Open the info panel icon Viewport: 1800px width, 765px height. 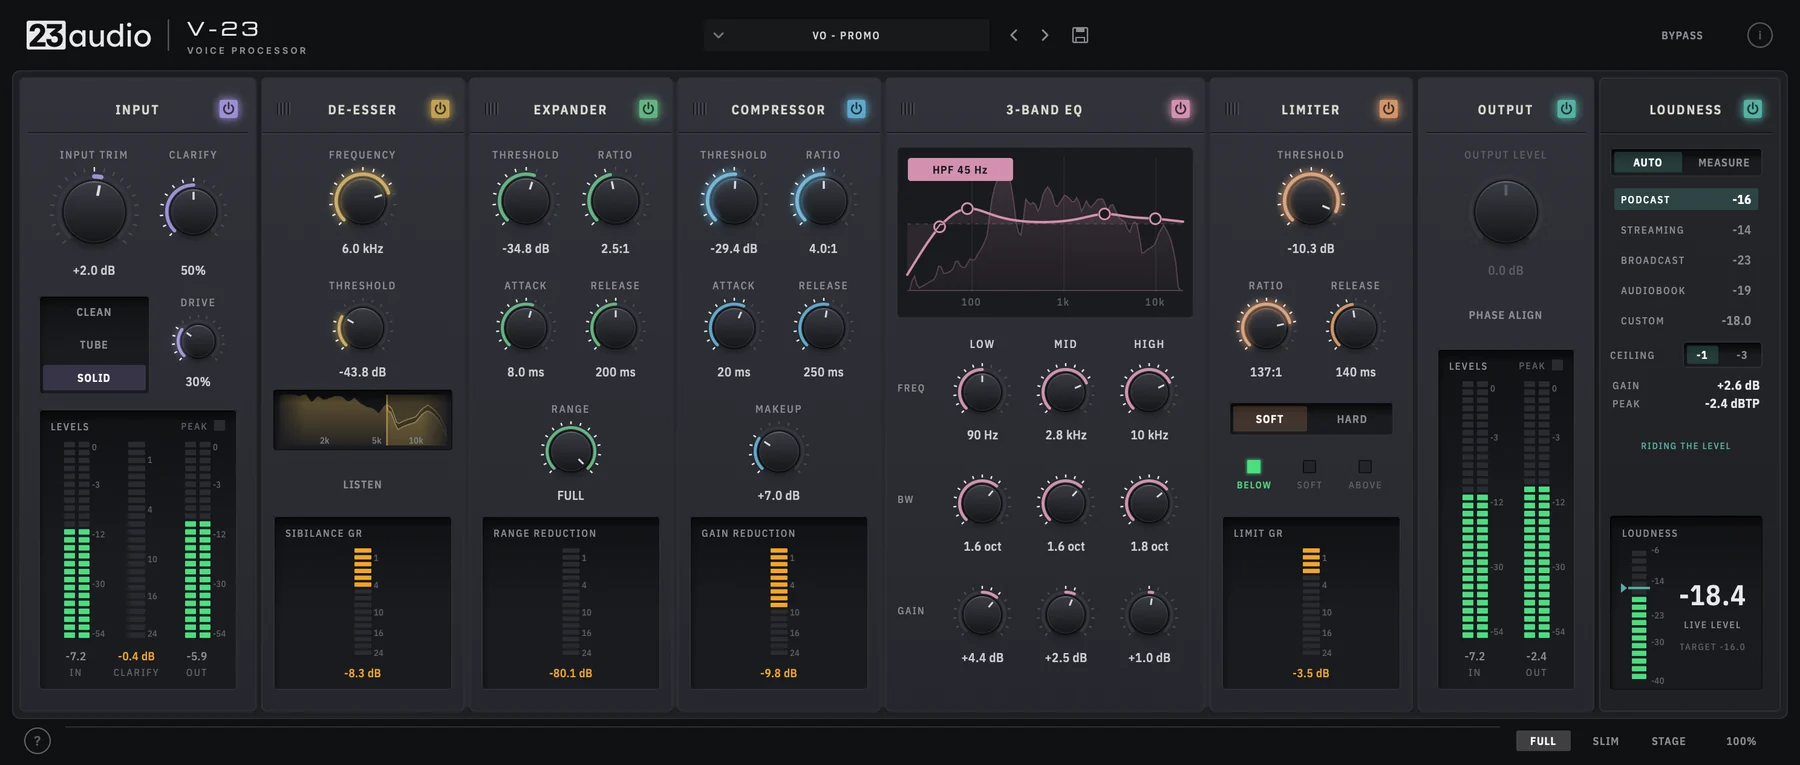(1760, 35)
